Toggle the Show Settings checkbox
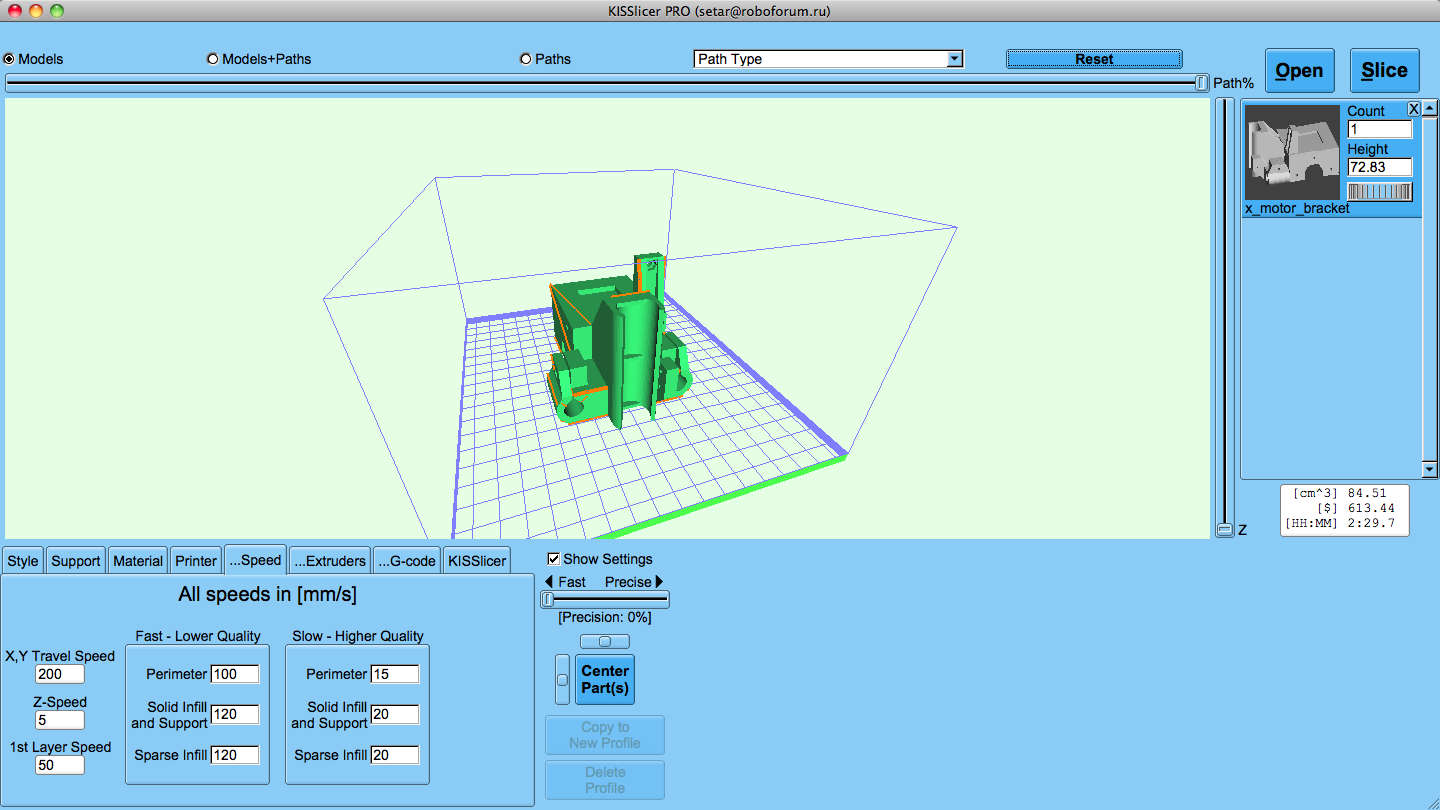The image size is (1440, 810). click(x=554, y=559)
